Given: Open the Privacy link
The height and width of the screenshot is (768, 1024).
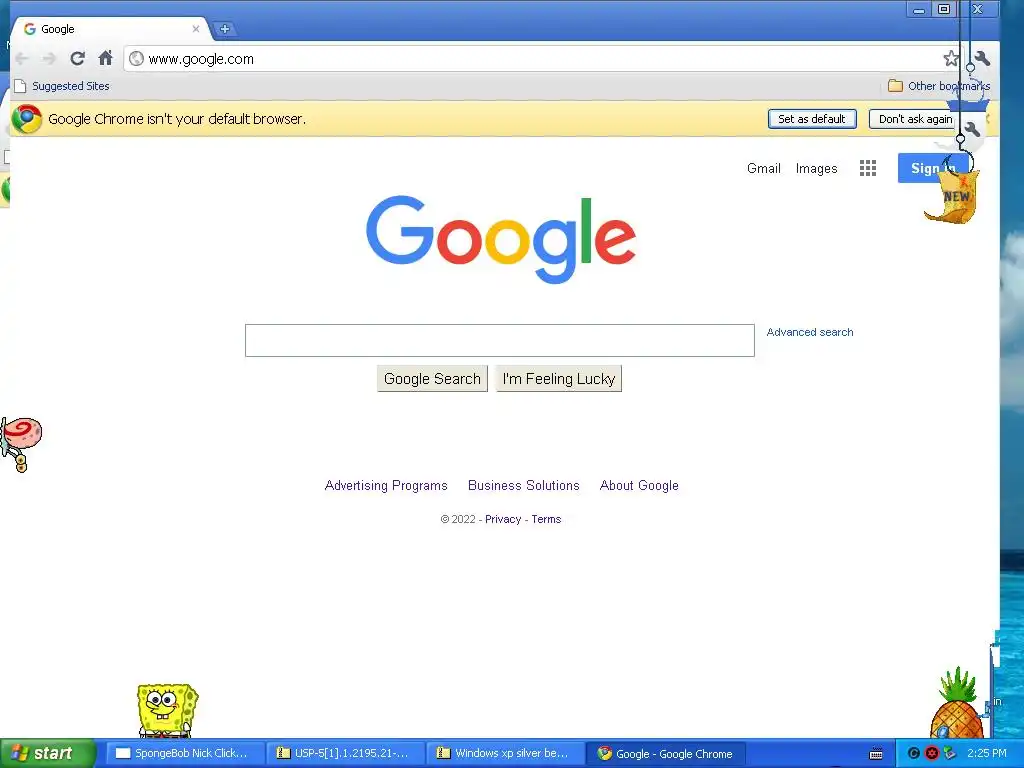Looking at the screenshot, I should click(x=503, y=519).
